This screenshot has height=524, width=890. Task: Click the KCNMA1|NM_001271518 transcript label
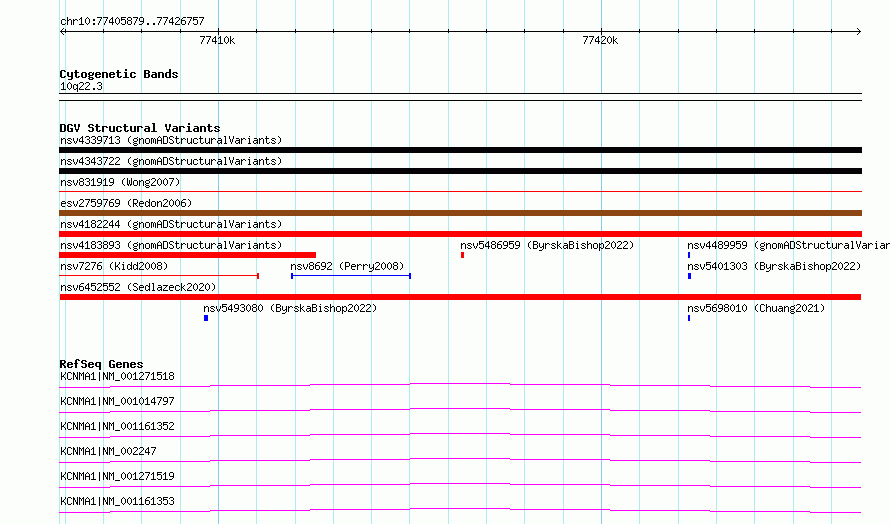click(x=117, y=376)
